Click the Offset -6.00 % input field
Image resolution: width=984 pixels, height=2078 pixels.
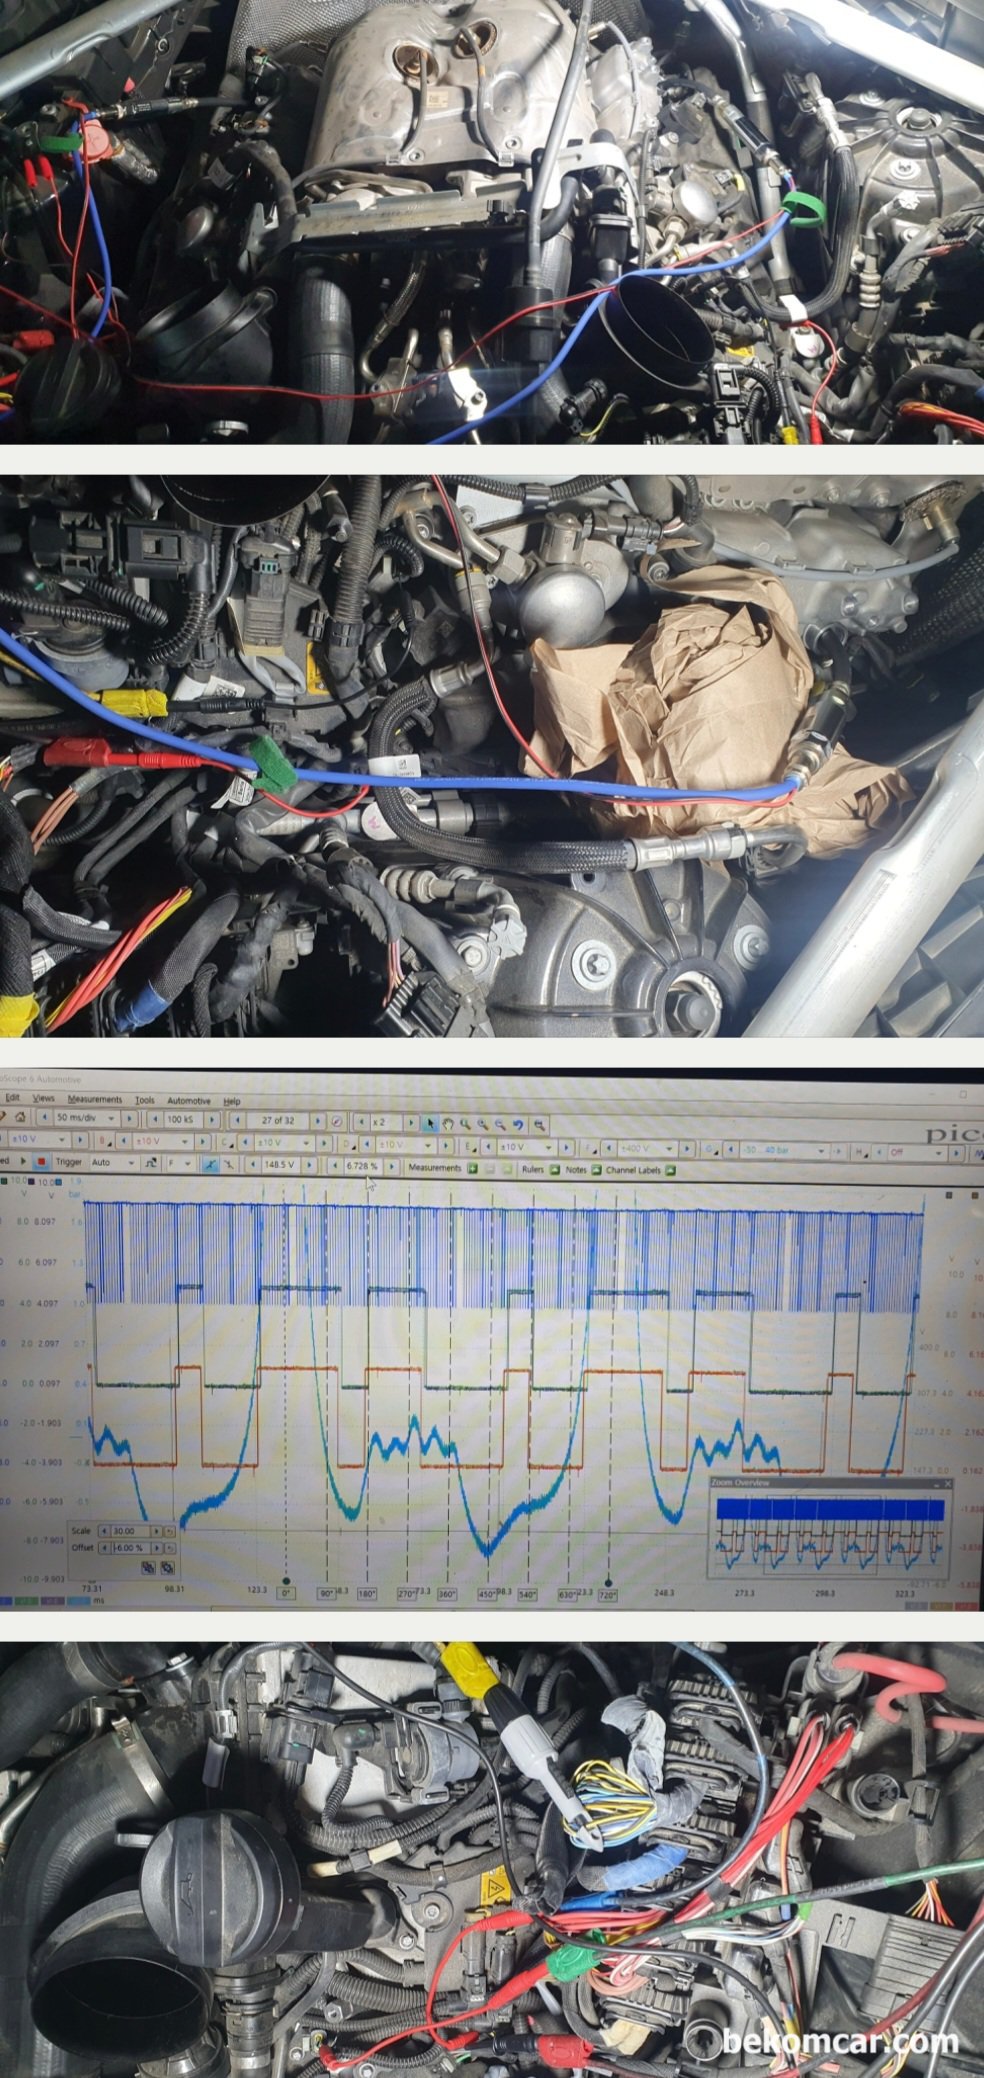[132, 1547]
